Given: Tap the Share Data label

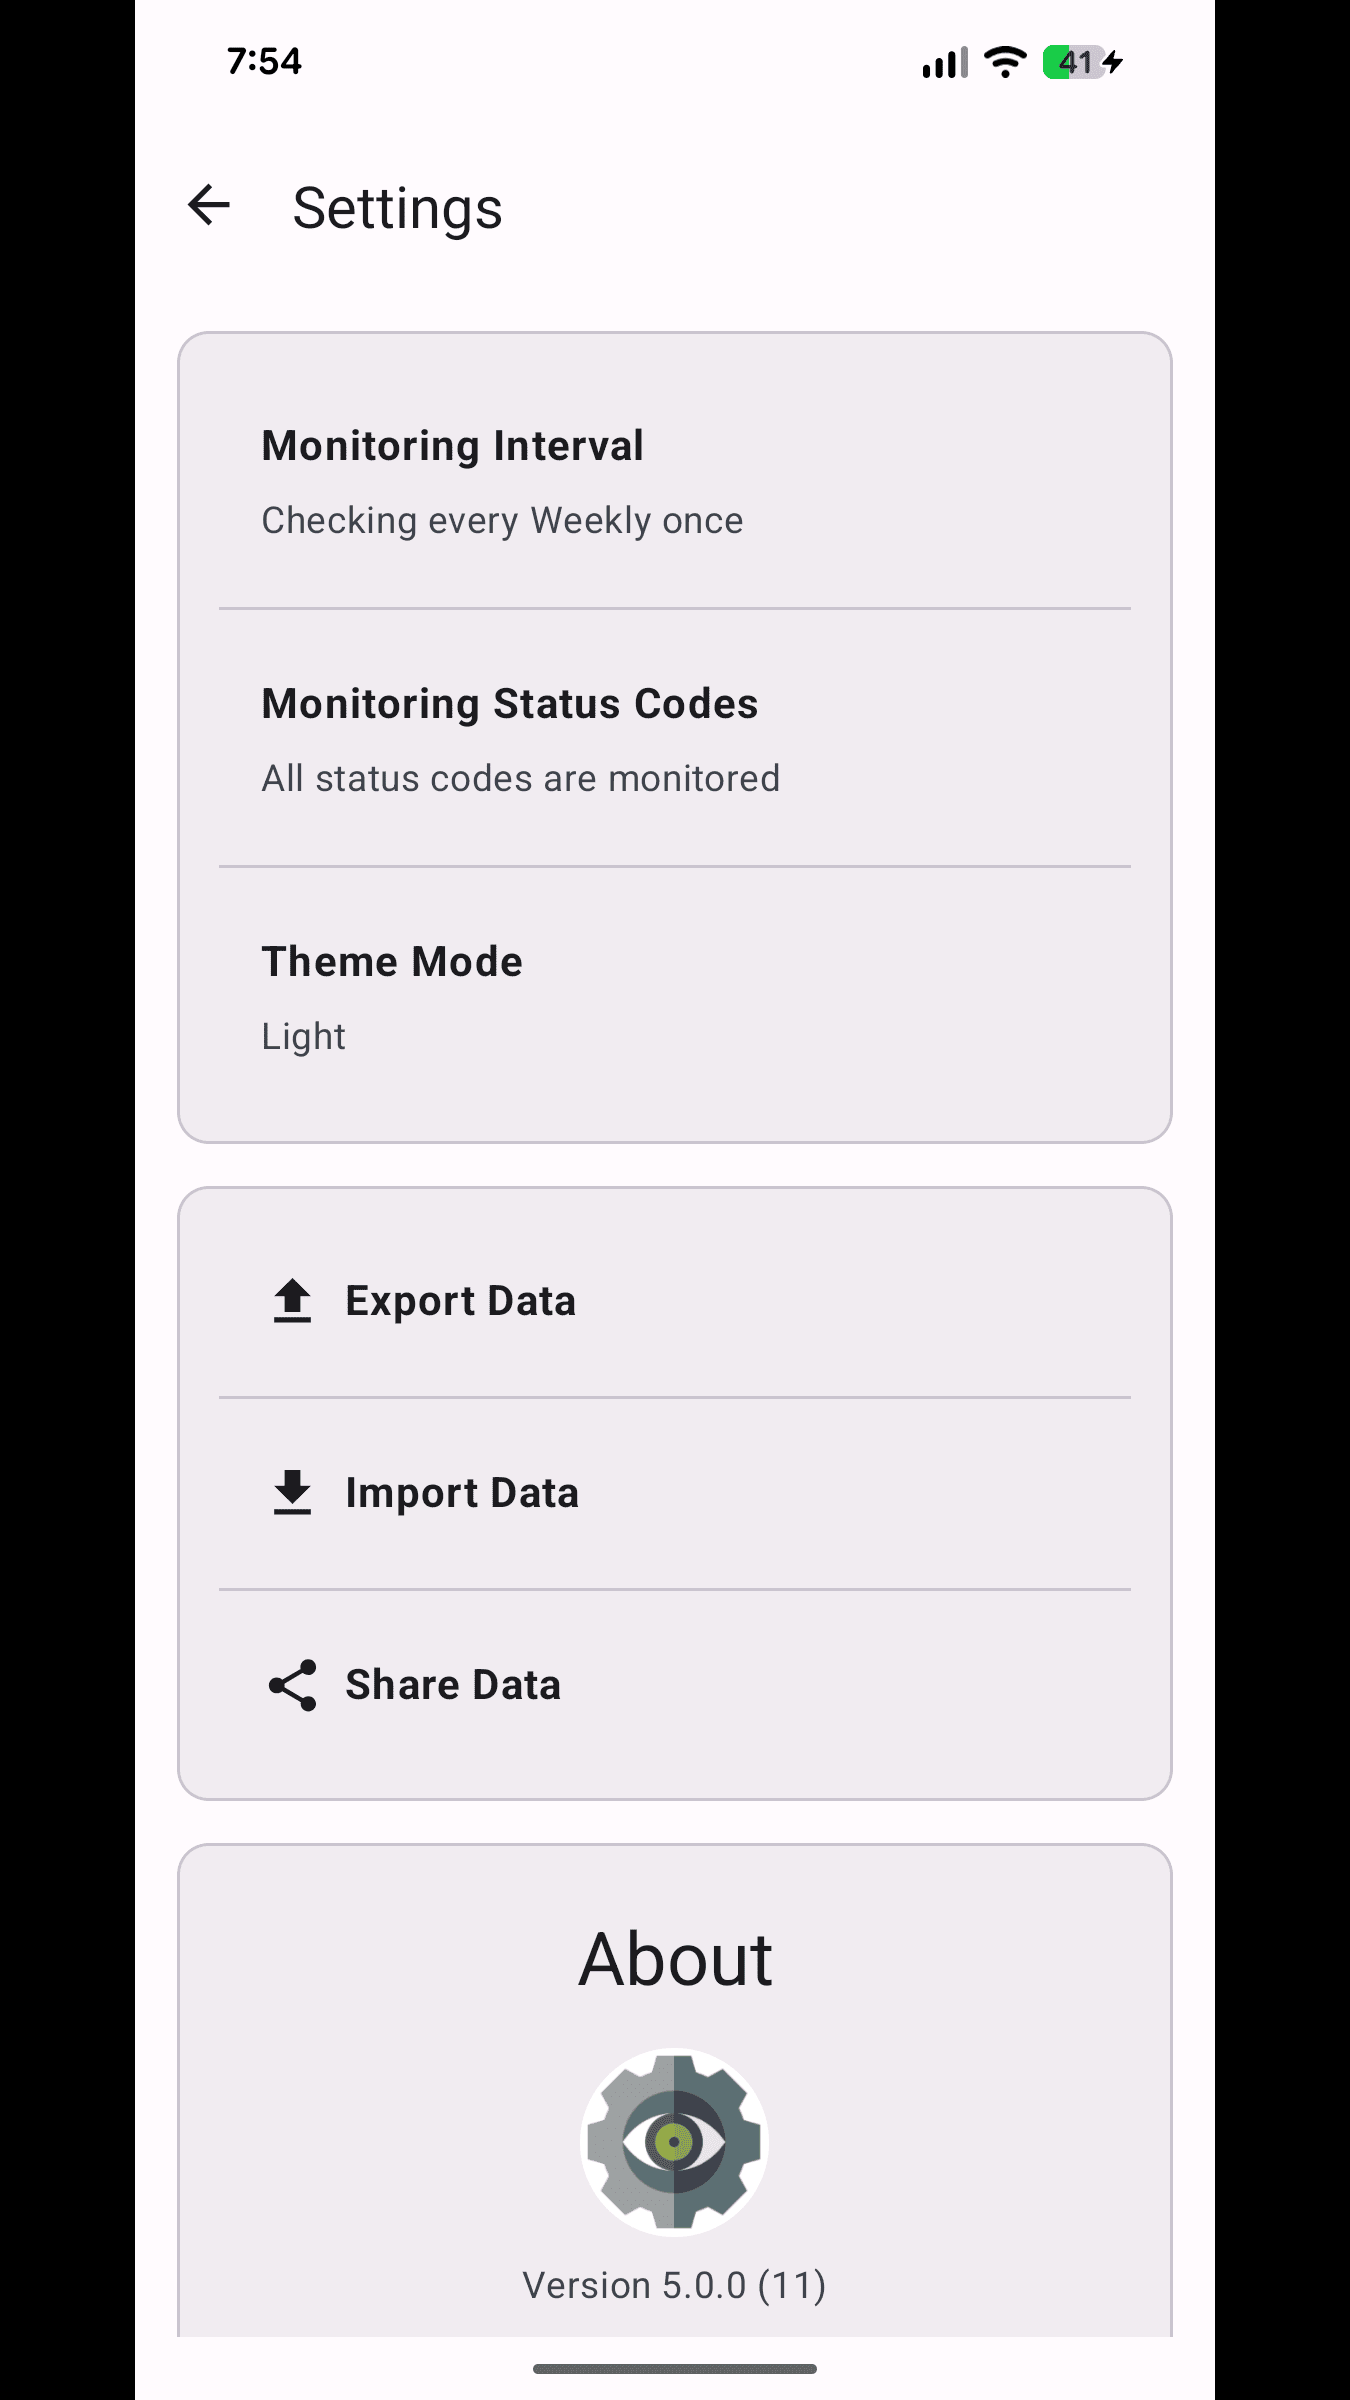Looking at the screenshot, I should (453, 1685).
